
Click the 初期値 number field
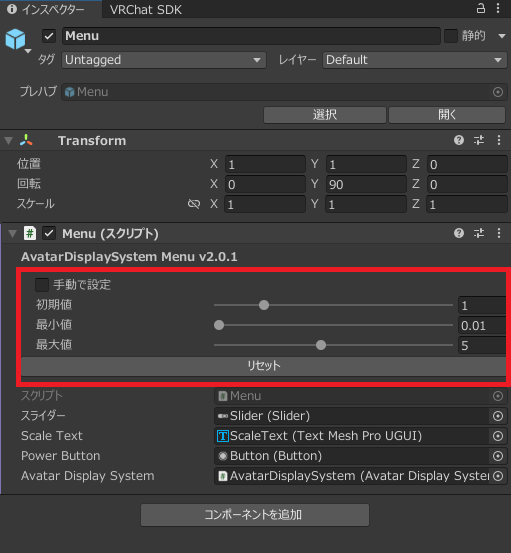pyautogui.click(x=482, y=305)
